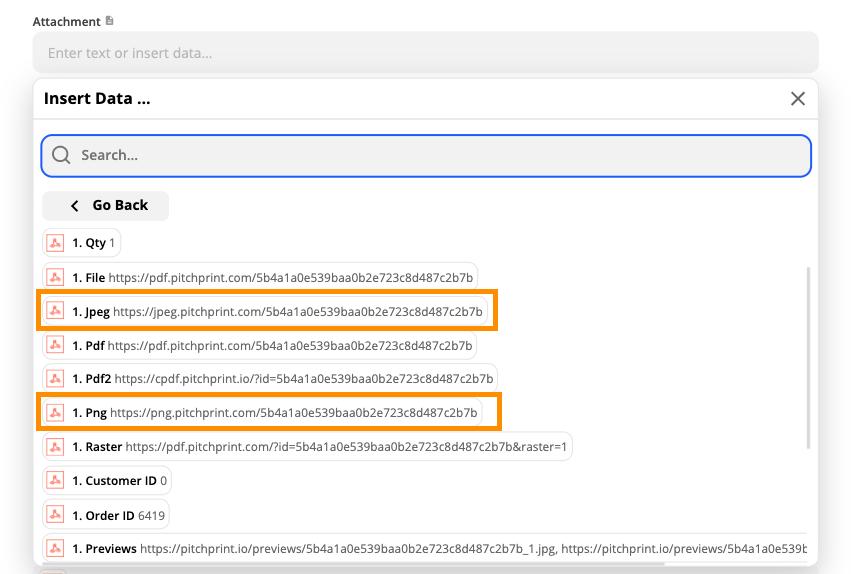
Task: Click the app icon beside 1. Png
Action: (x=55, y=413)
